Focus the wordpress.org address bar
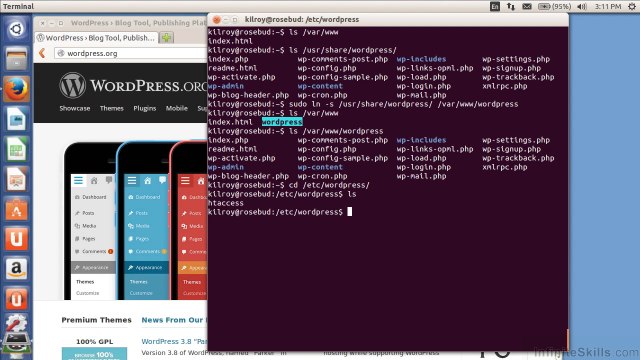This screenshot has height=360, width=640. [x=131, y=53]
